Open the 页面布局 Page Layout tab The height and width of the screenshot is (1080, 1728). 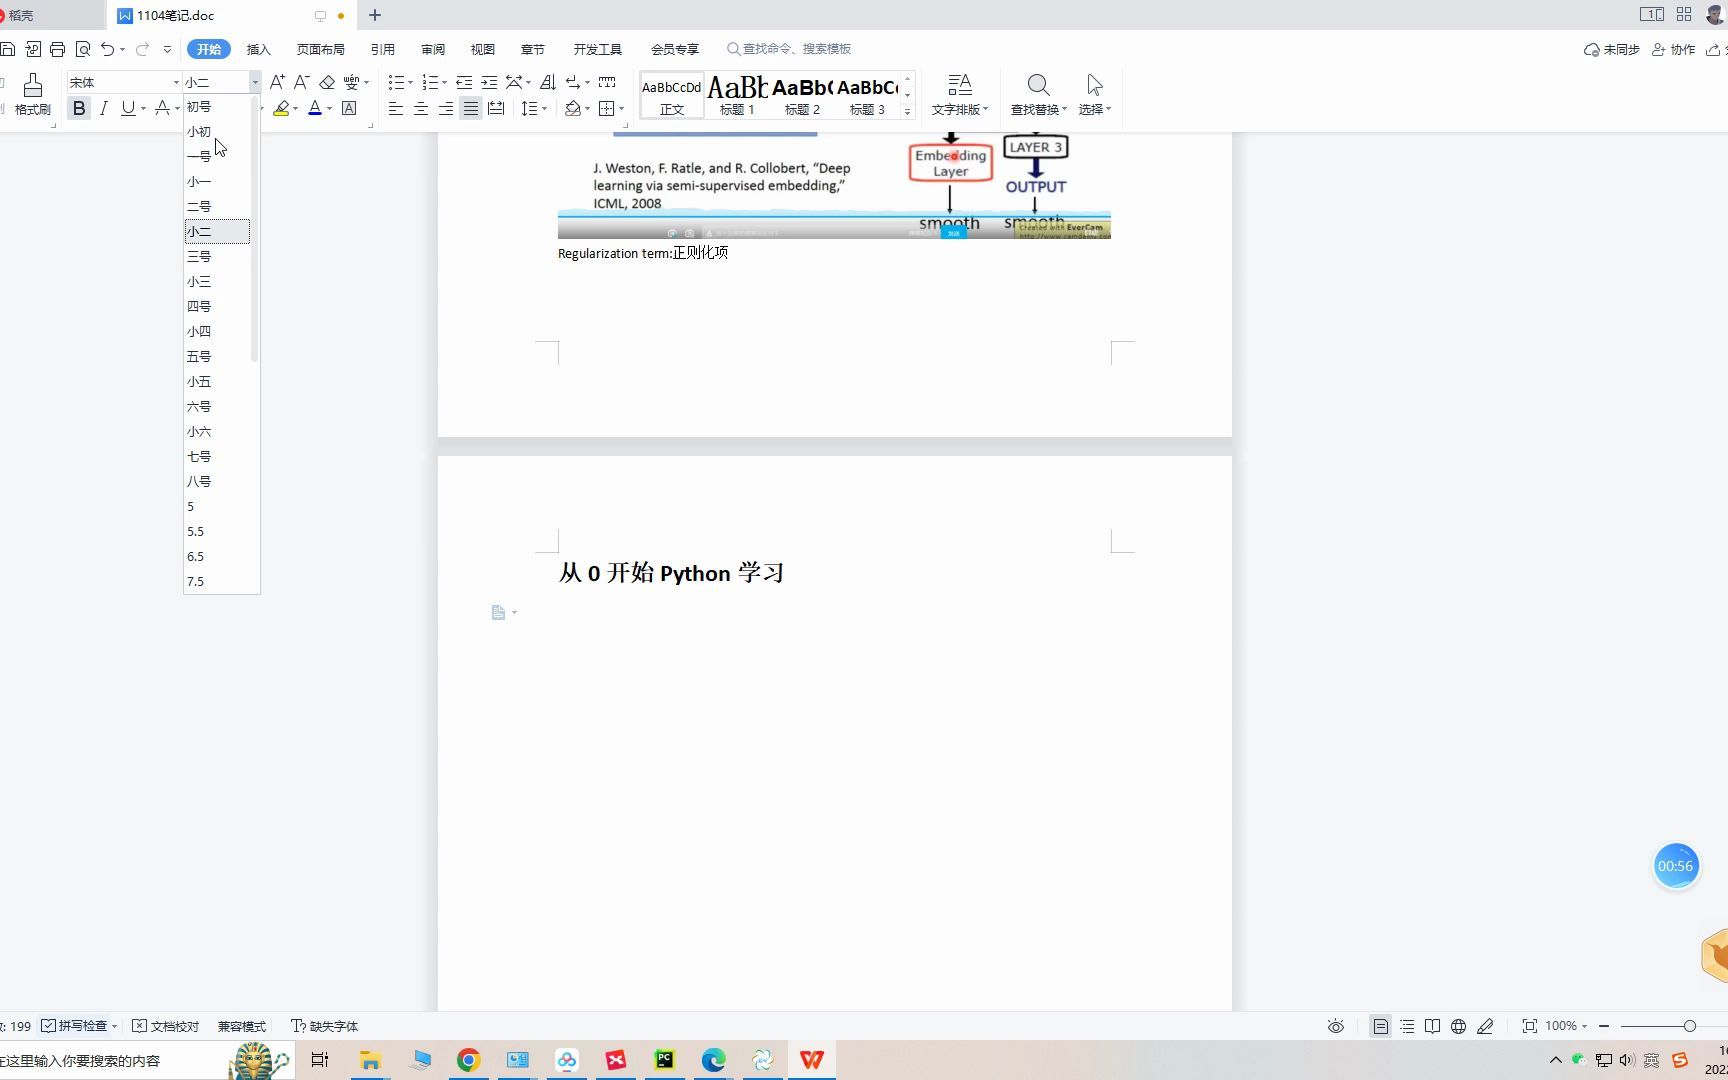(320, 49)
